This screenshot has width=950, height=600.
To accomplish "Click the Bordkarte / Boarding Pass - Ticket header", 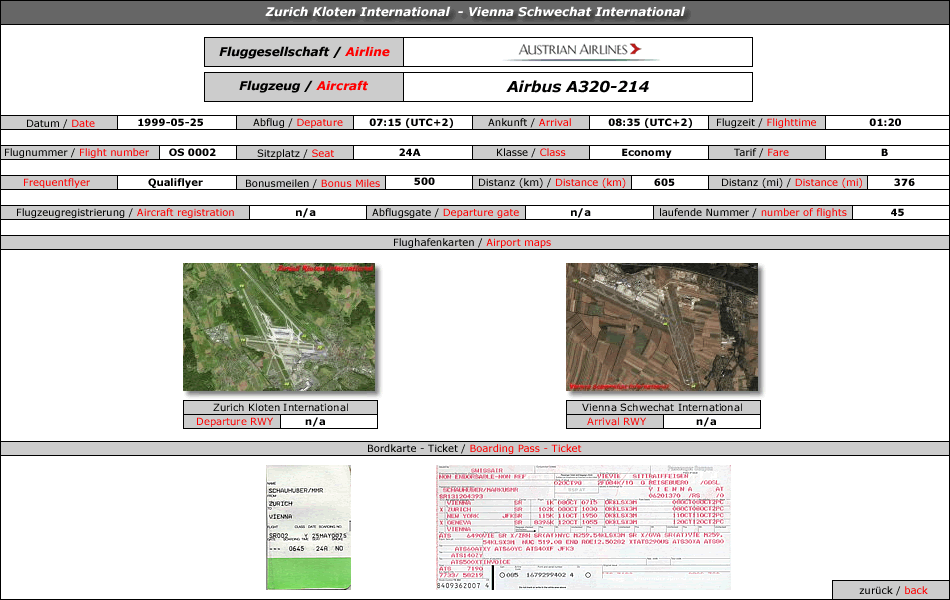I will (474, 448).
